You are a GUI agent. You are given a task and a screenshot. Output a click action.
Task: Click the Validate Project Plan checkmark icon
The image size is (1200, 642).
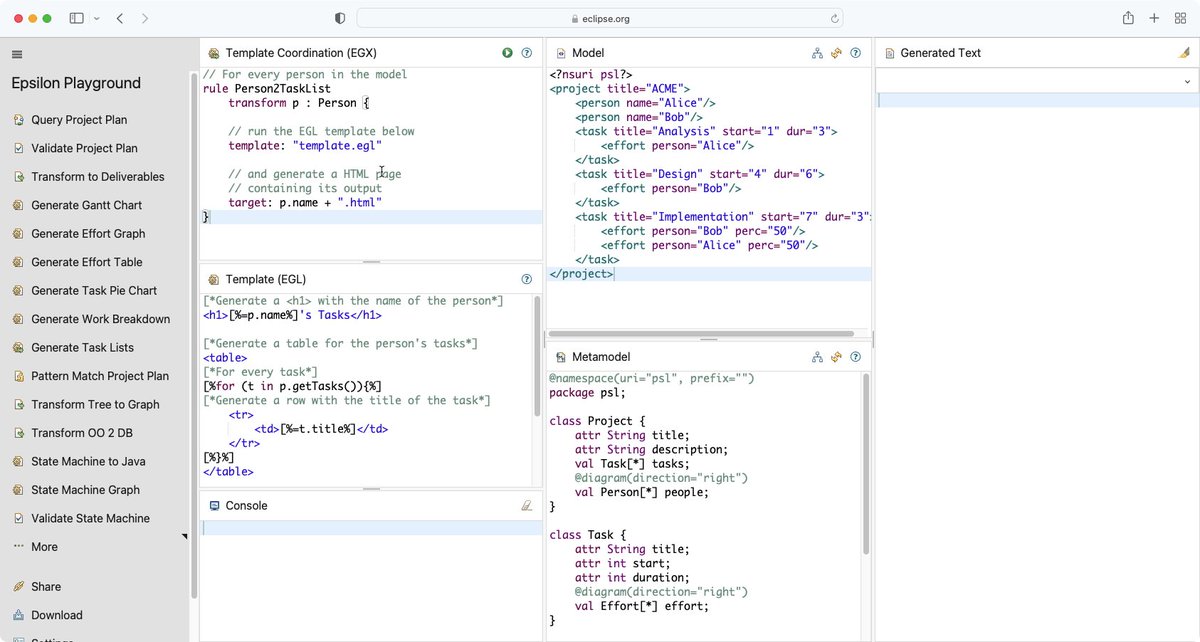tap(19, 148)
